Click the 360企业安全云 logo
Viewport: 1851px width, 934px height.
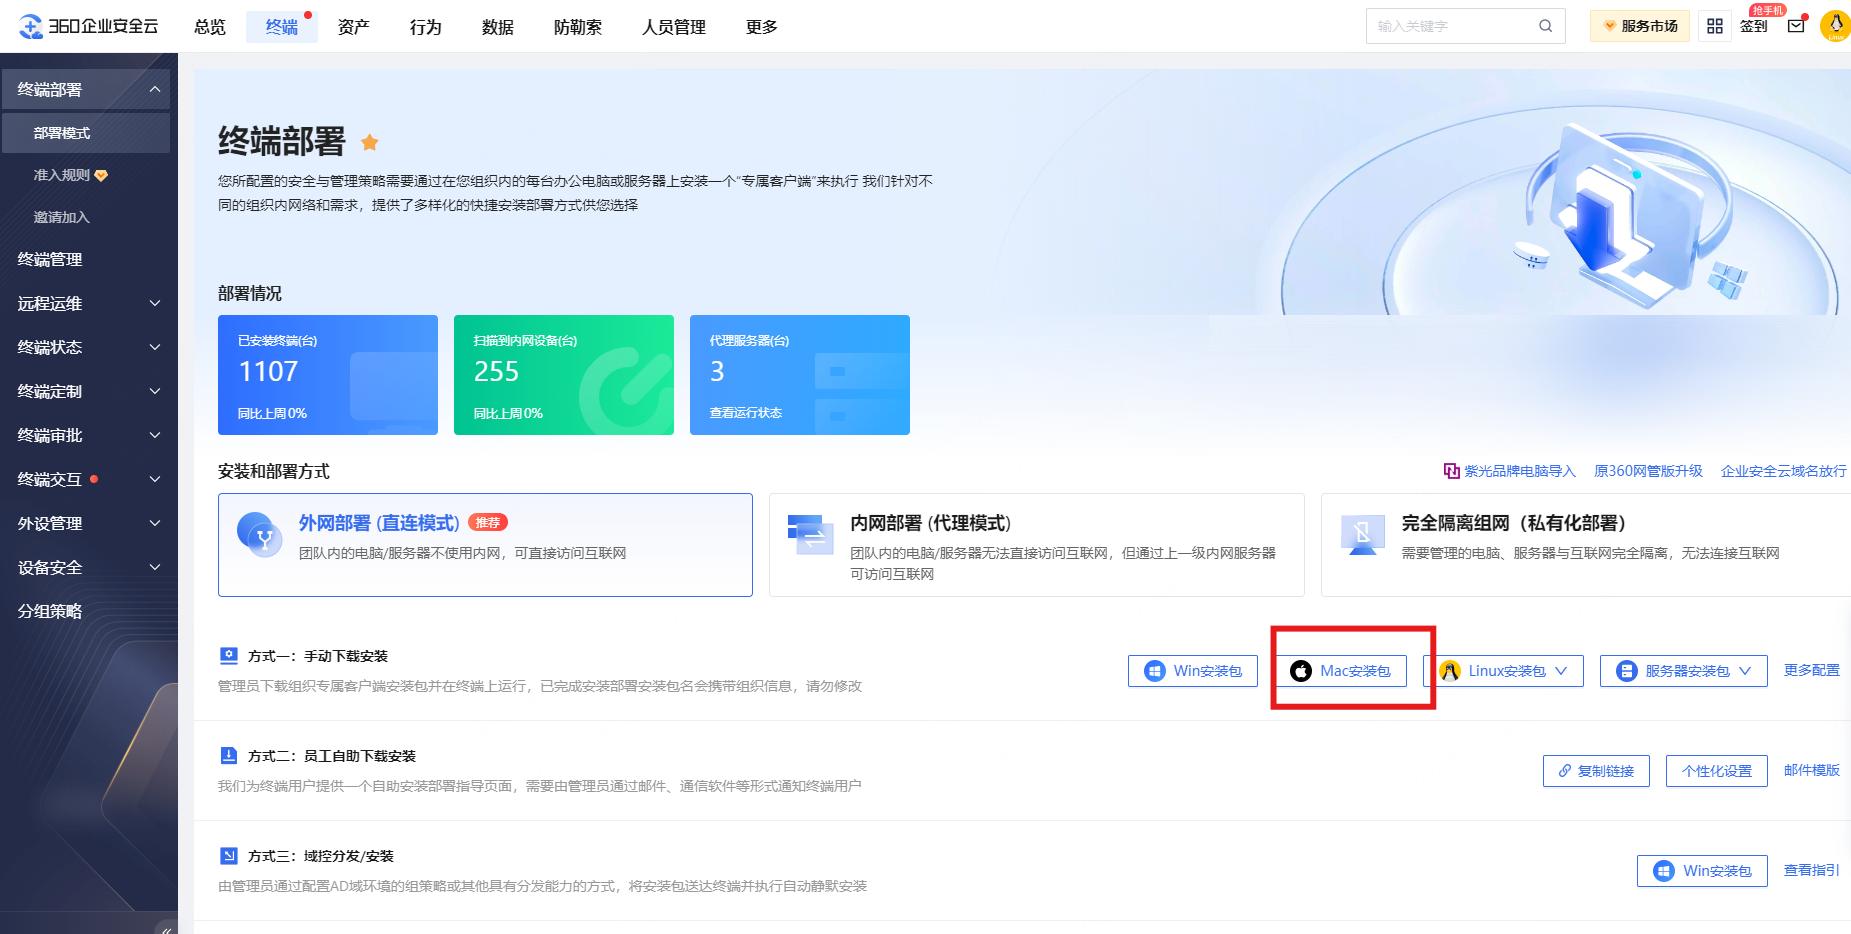[89, 26]
